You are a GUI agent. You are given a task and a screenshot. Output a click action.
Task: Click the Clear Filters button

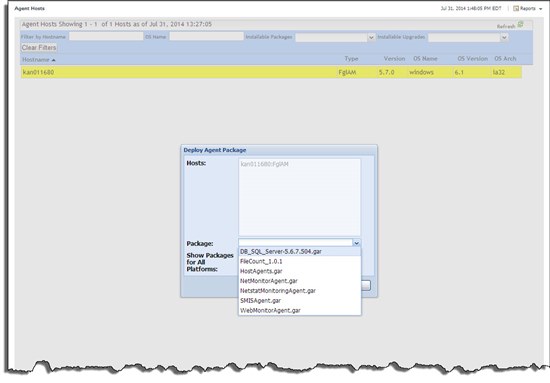pyautogui.click(x=39, y=48)
